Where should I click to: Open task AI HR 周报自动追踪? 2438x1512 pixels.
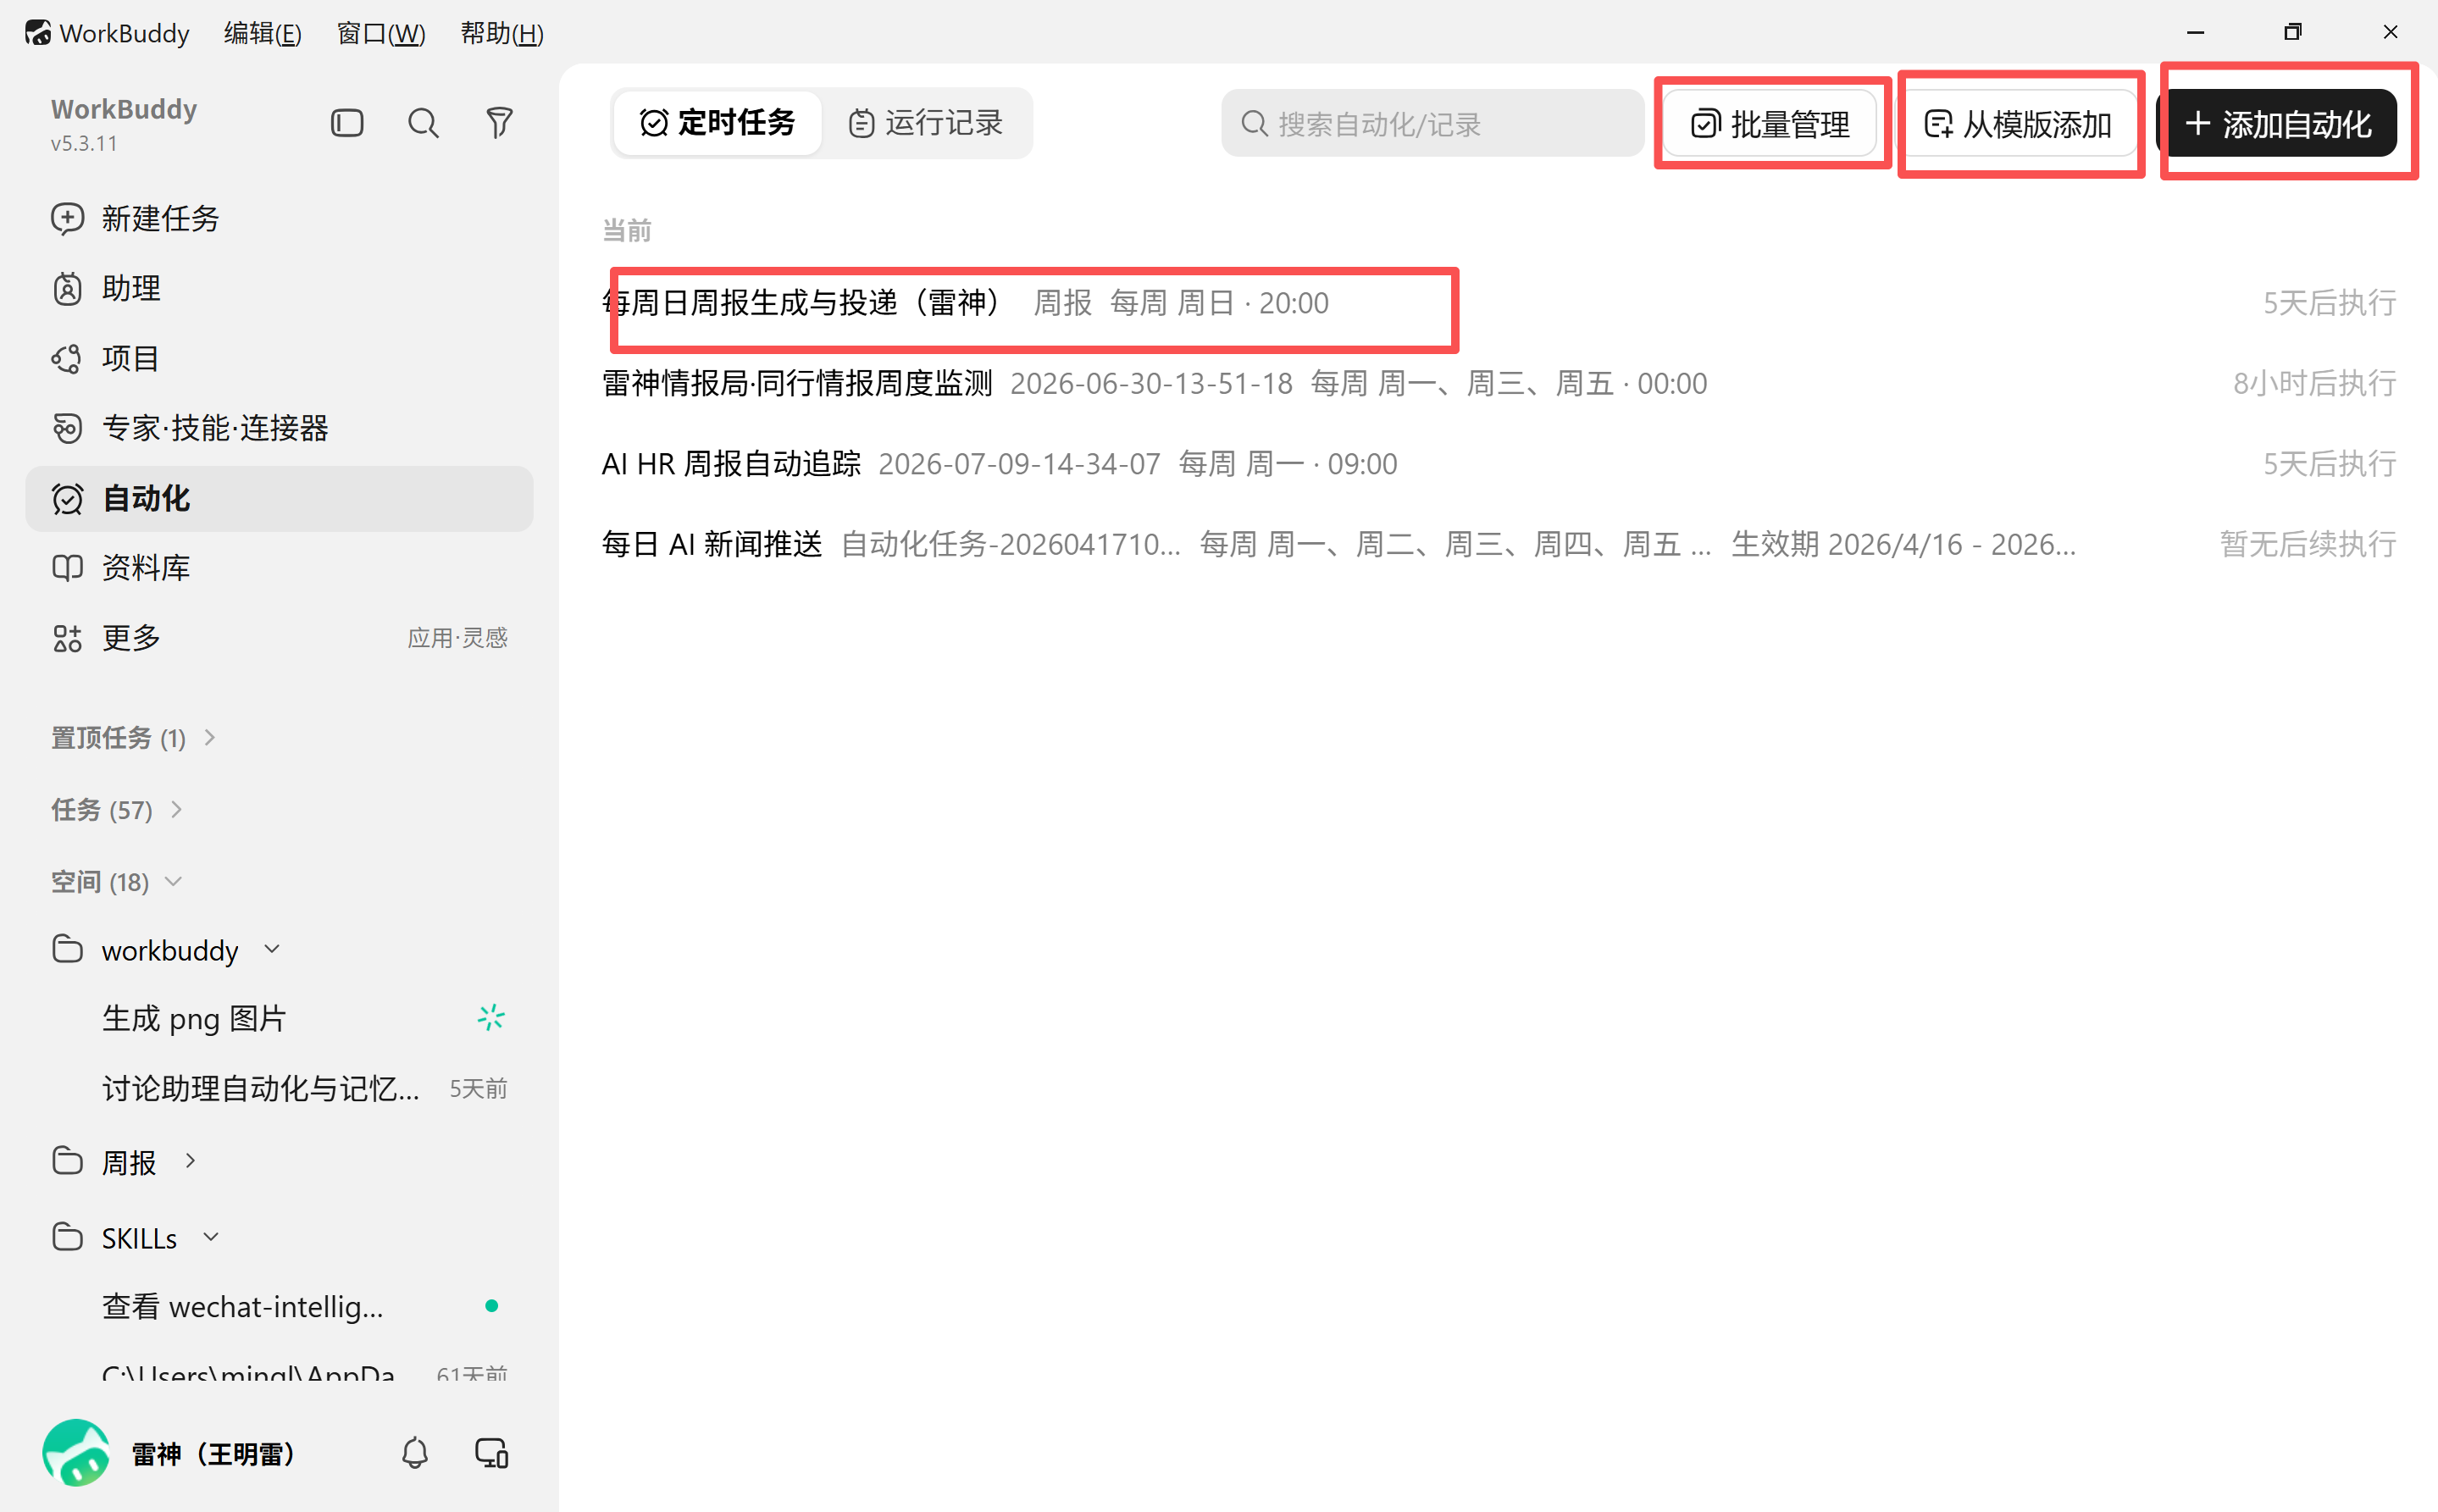[1499, 464]
